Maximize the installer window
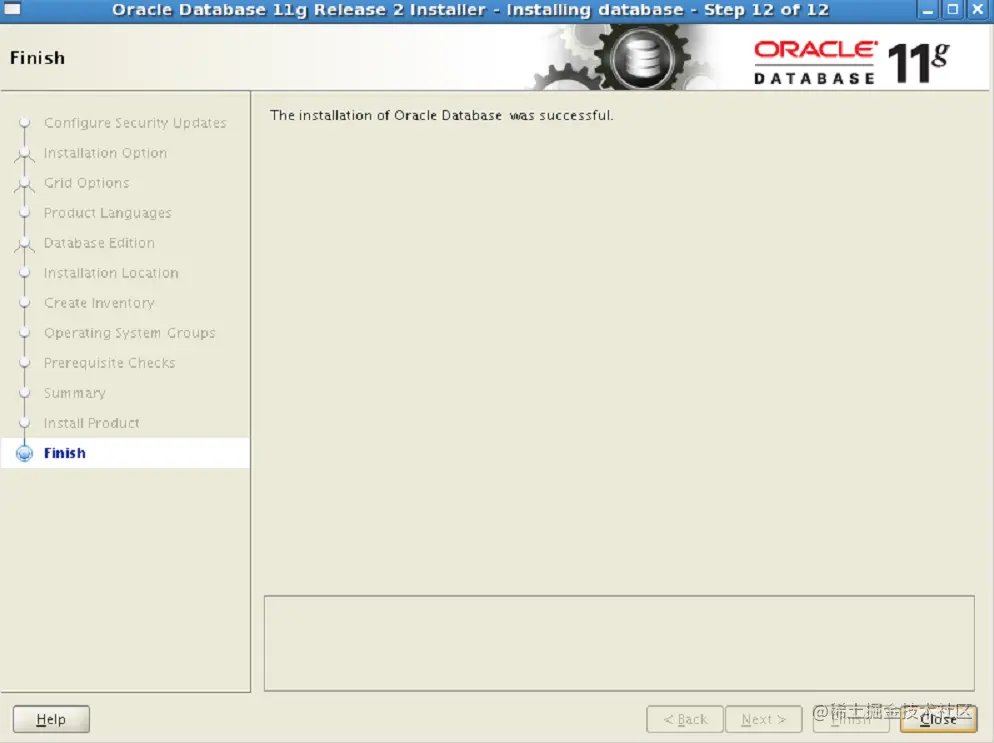This screenshot has width=994, height=743. click(952, 10)
